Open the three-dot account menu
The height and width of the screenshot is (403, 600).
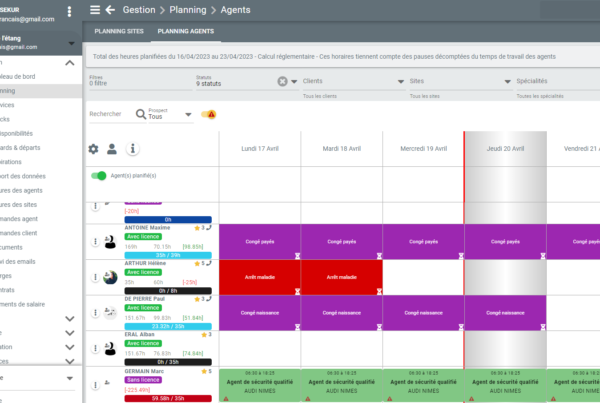(x=69, y=11)
